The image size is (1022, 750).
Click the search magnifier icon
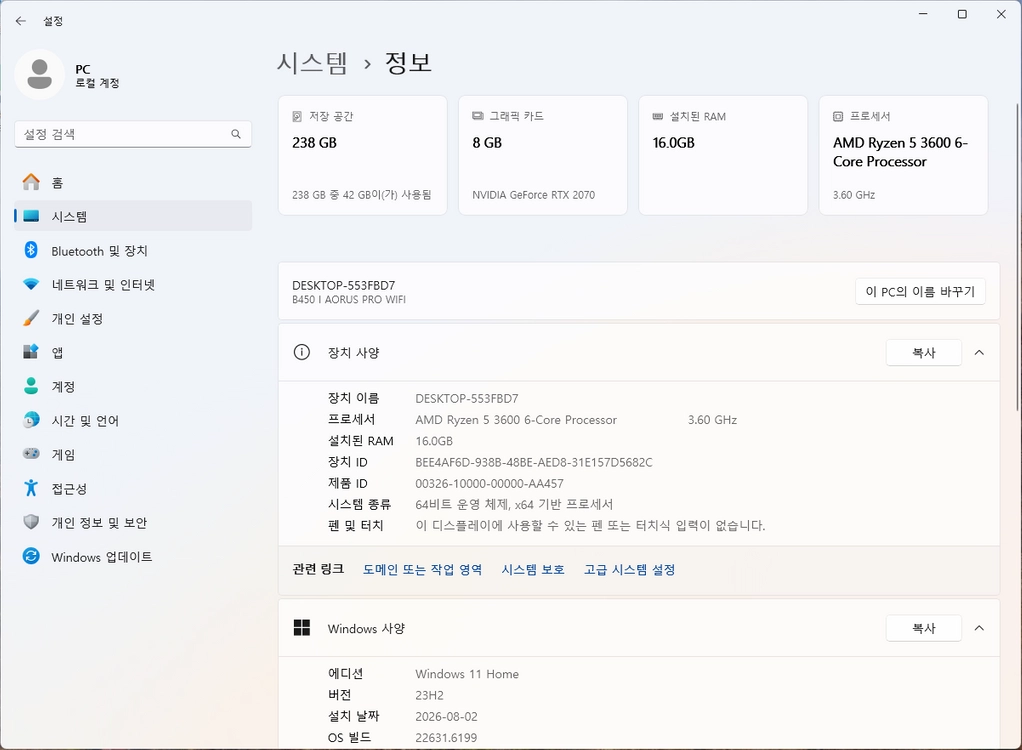[x=236, y=134]
